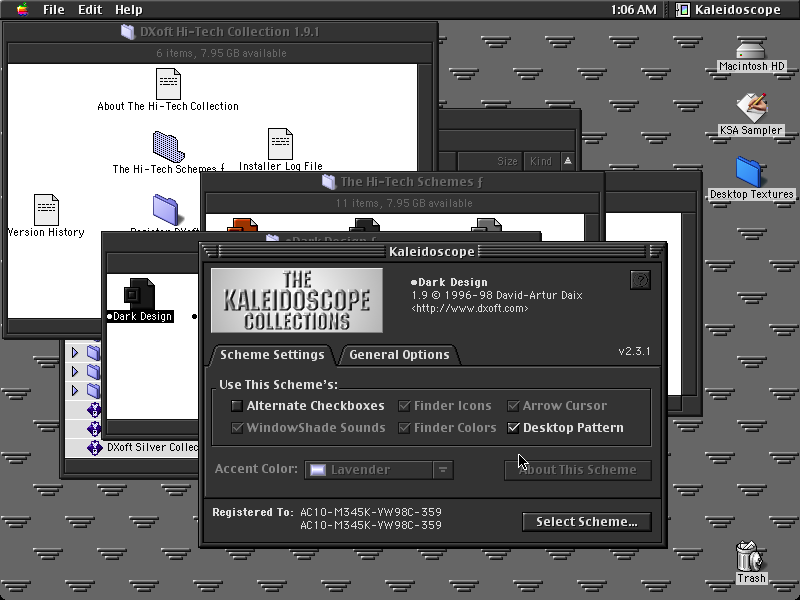
Task: Toggle the Finder Colors checkbox
Action: [405, 428]
